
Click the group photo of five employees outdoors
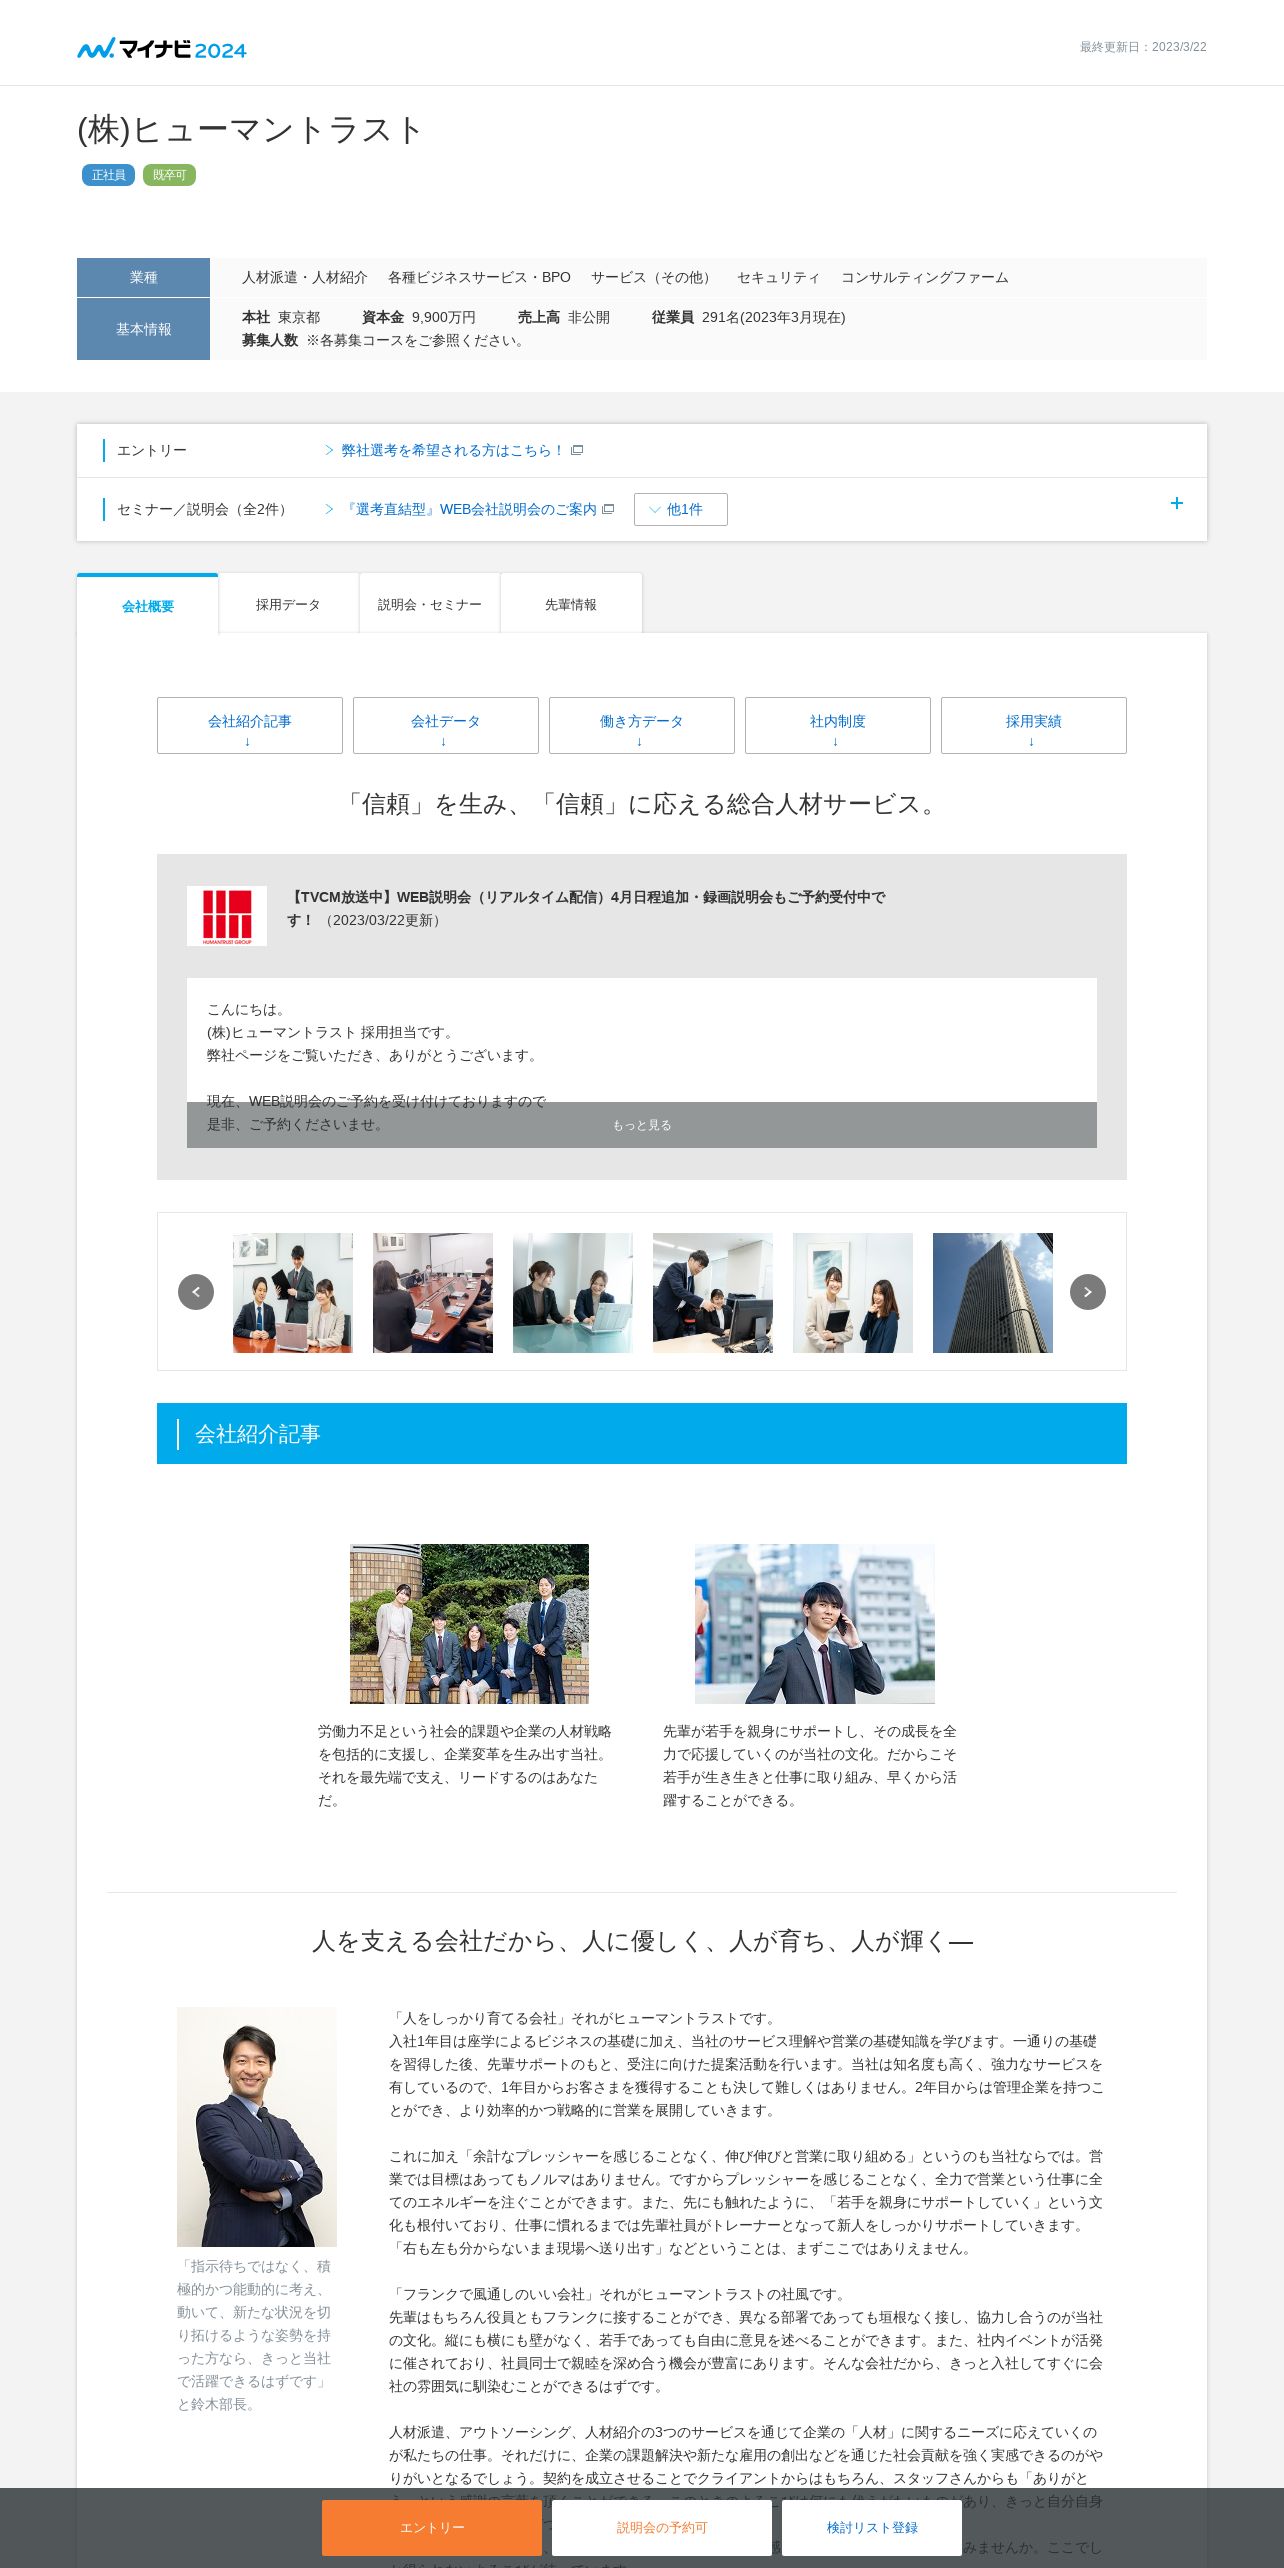pos(469,1624)
